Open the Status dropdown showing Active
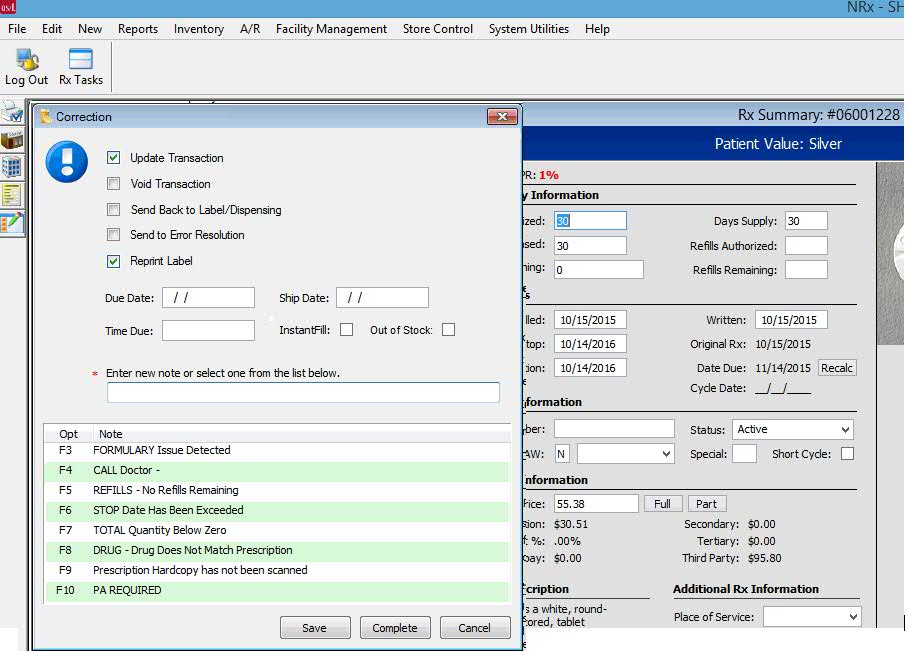Screen dimensions: 909x652 (792, 429)
